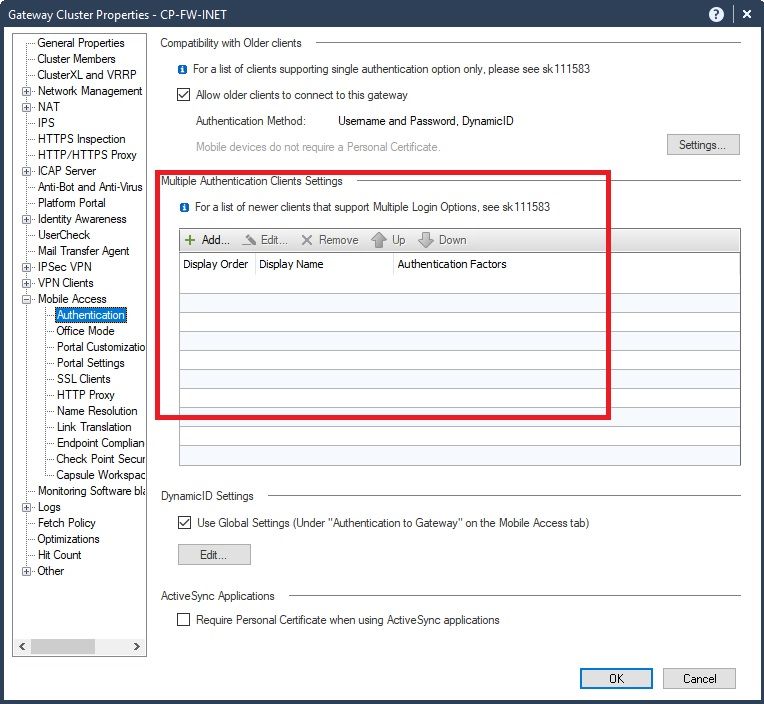Open Capsule Workspace page
The width and height of the screenshot is (764, 704).
click(x=101, y=475)
